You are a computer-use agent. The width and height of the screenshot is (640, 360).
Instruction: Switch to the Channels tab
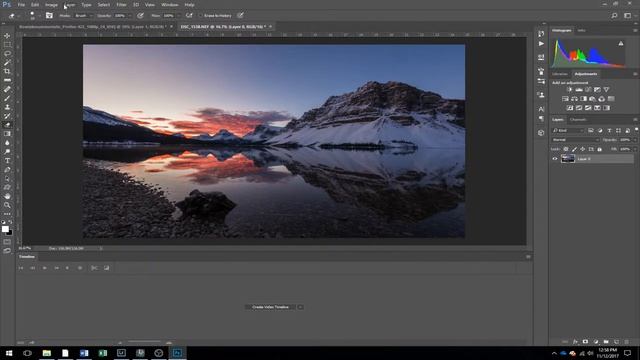pyautogui.click(x=578, y=120)
